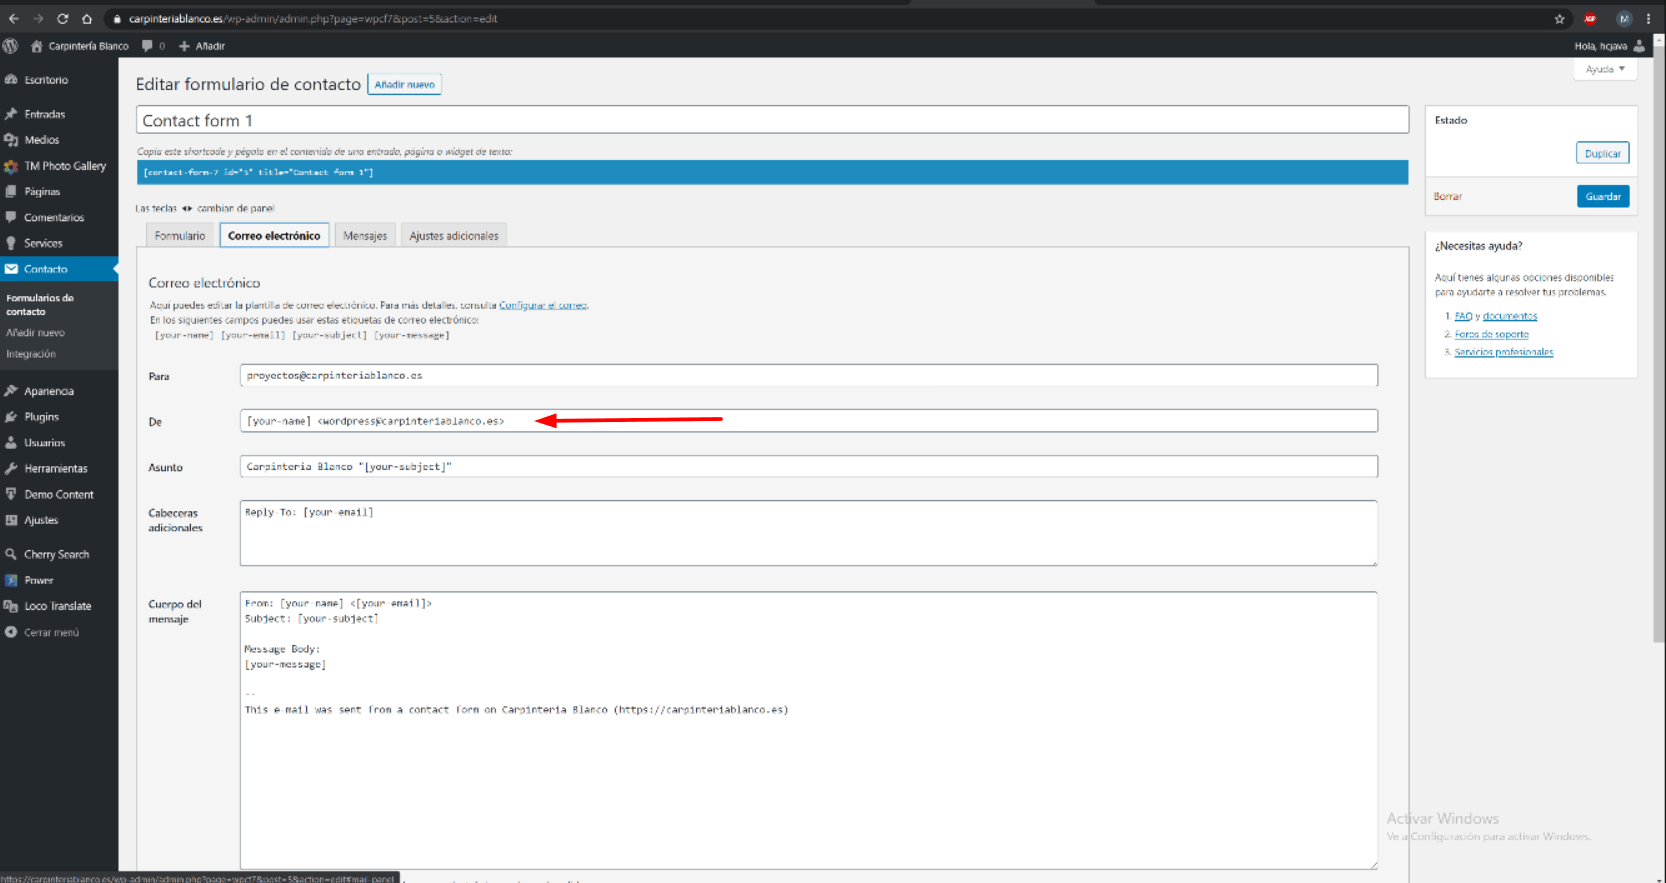Click the Plugins plug icon
The image size is (1666, 883).
[x=11, y=417]
